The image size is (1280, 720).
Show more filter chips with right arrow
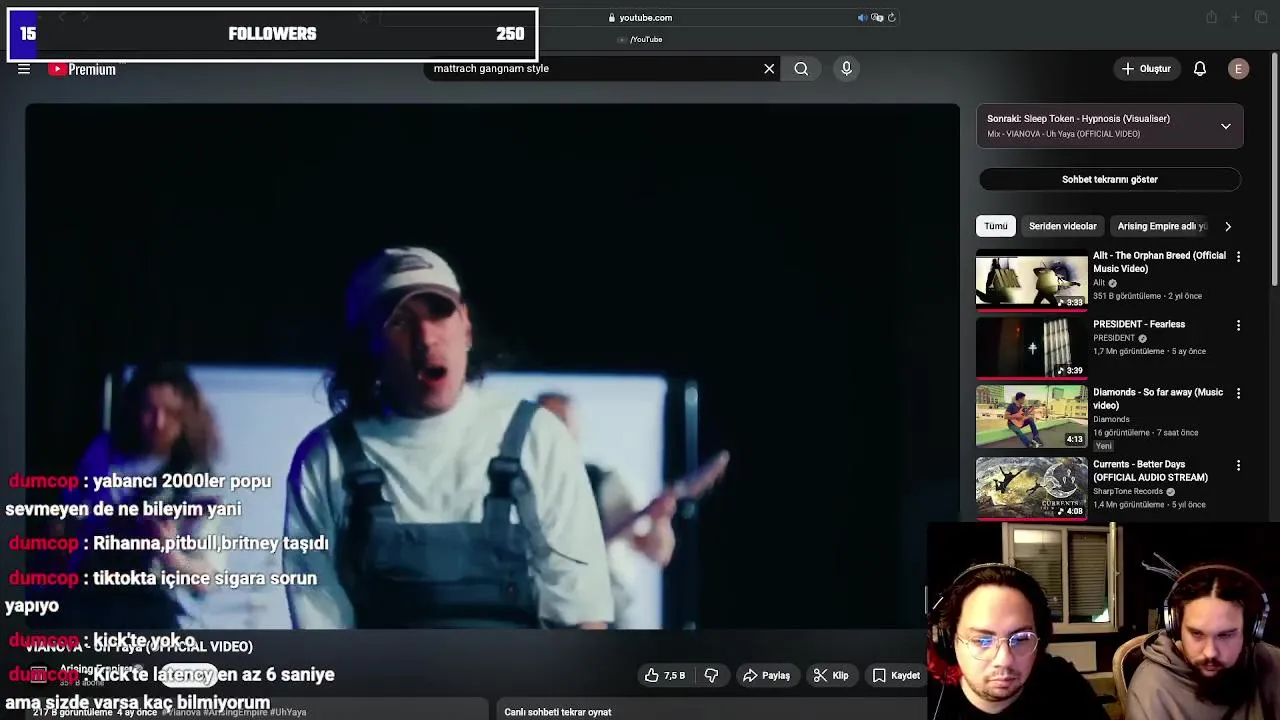1228,226
